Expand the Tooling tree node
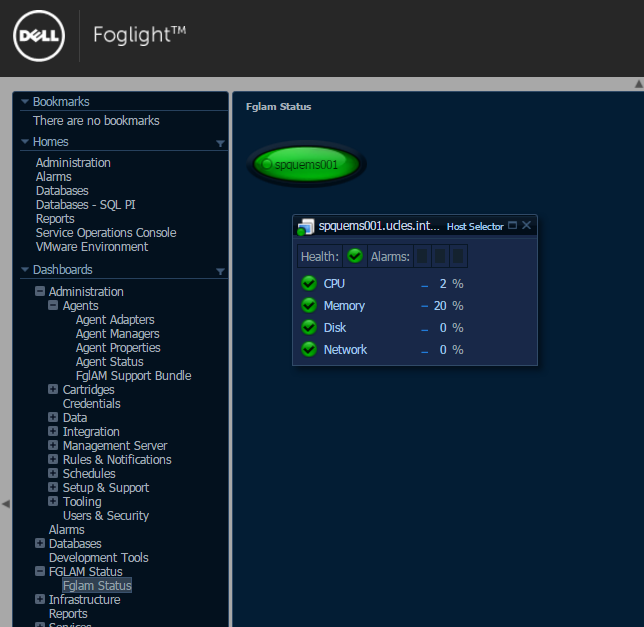 tap(53, 501)
